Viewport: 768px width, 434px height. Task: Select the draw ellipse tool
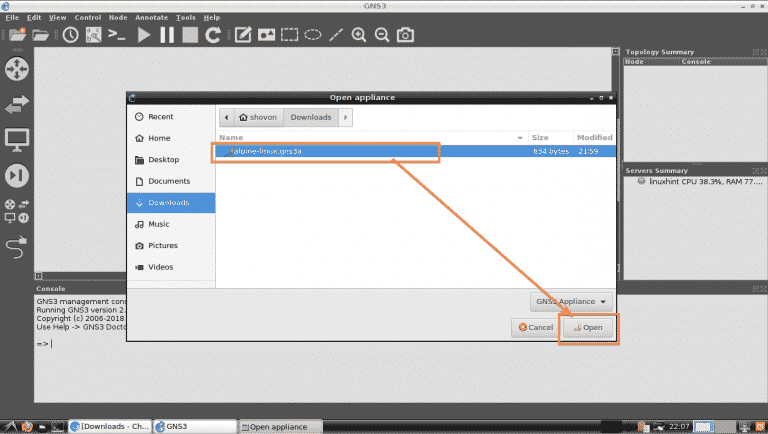pos(312,35)
